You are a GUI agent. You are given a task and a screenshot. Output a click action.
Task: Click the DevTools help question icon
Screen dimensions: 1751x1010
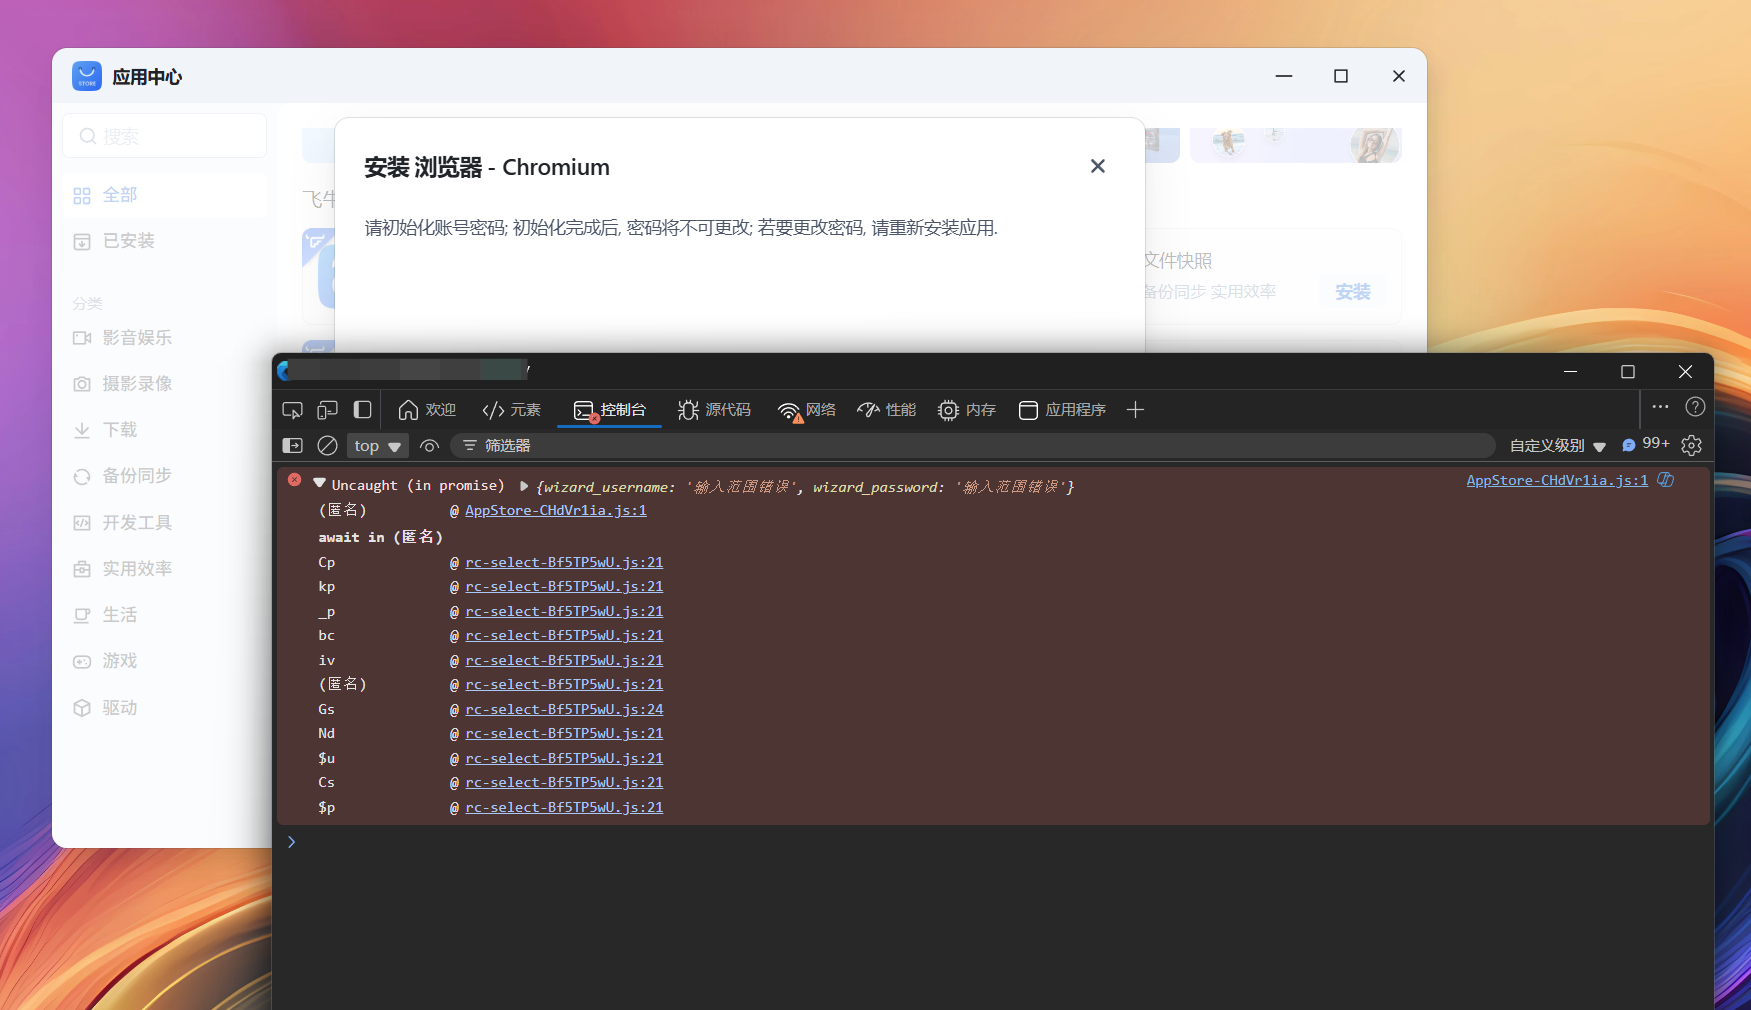pyautogui.click(x=1695, y=407)
